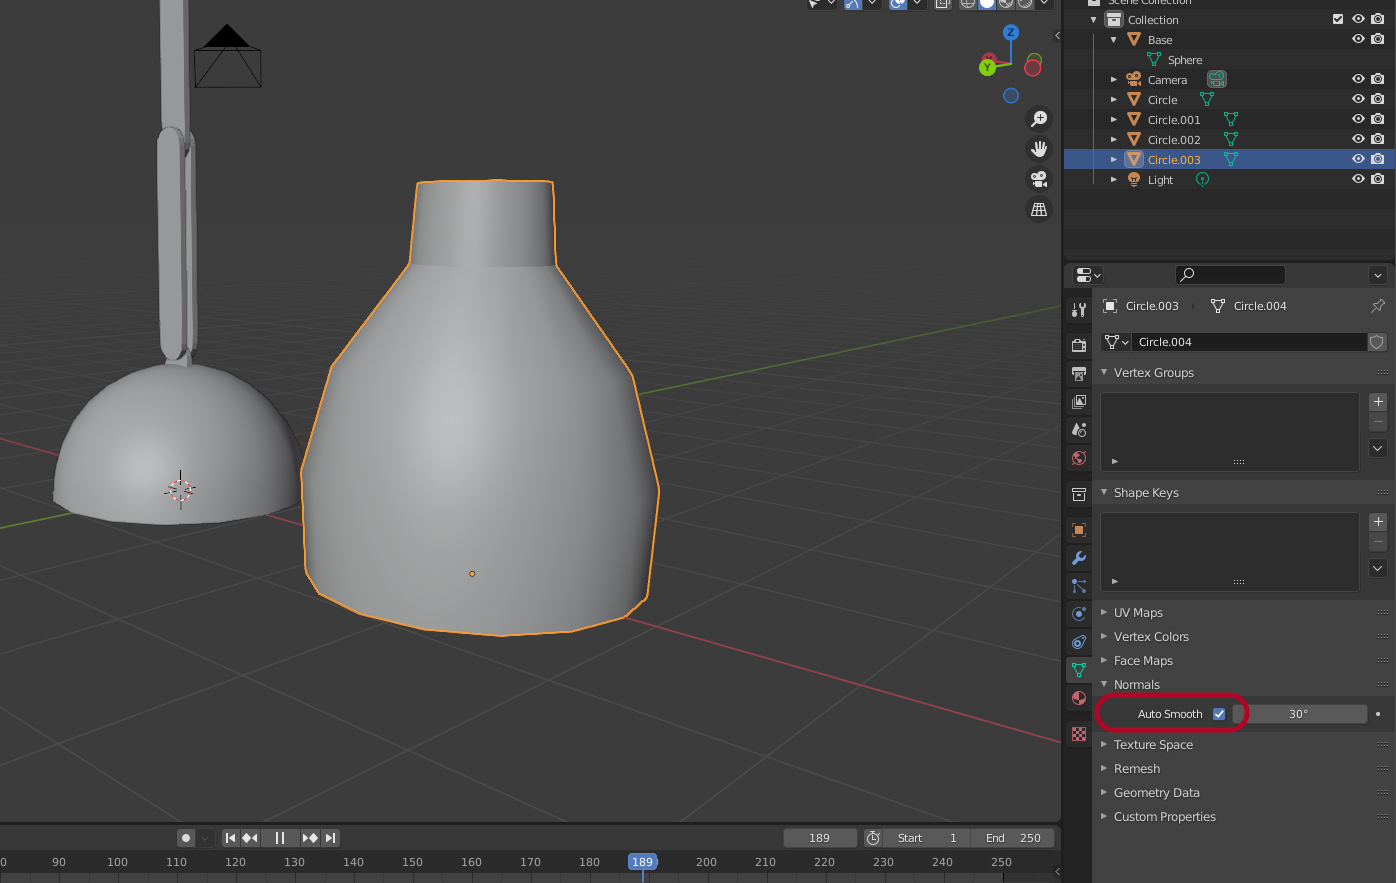Open the Physics properties tab

pos(1079,614)
